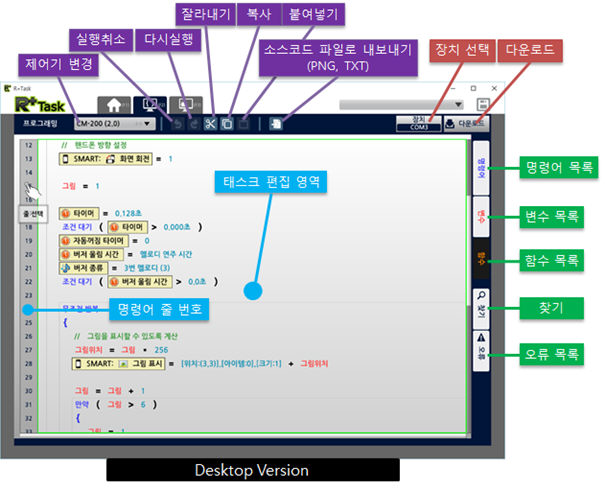Open the 명령어 command list side tab
Screen dimensions: 605x489
(479, 167)
